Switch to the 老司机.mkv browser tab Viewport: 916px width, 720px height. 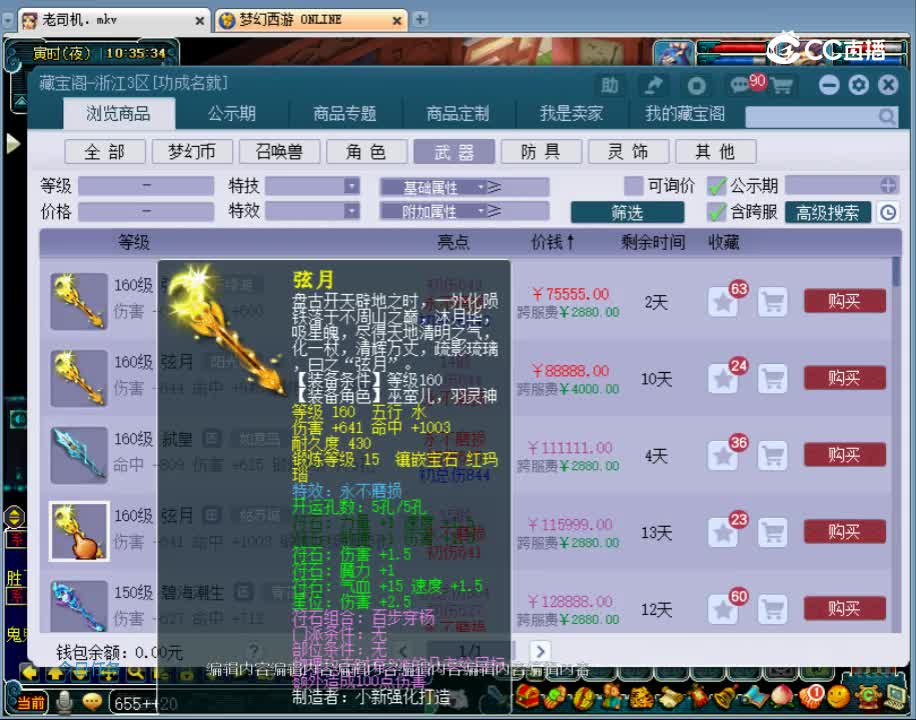click(113, 20)
